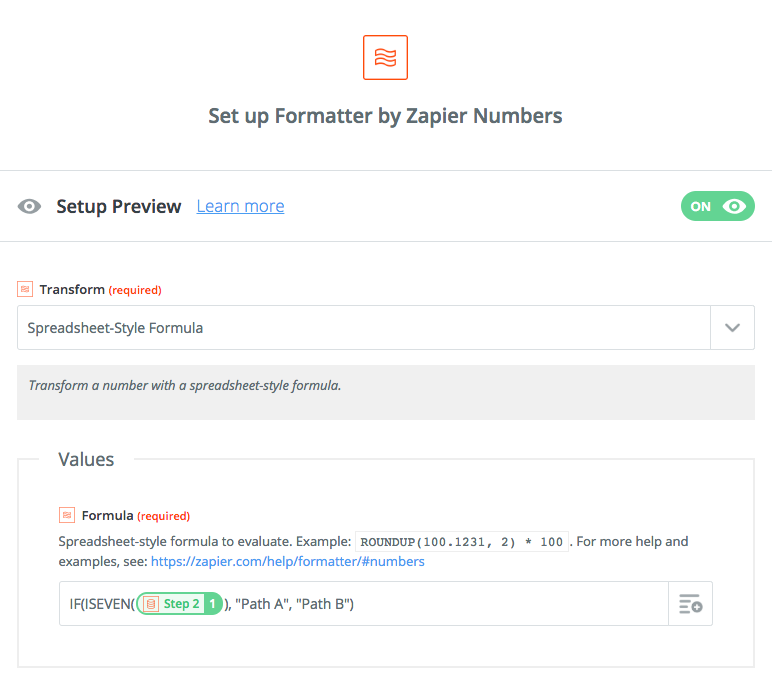This screenshot has height=689, width=772.
Task: Click the green '1' badge on the Step 2 pill
Action: click(x=212, y=604)
